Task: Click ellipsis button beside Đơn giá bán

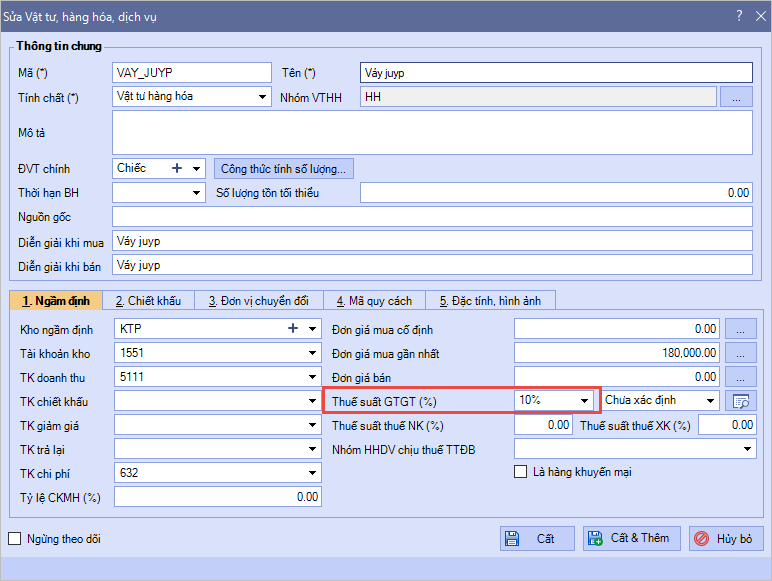Action: click(740, 377)
